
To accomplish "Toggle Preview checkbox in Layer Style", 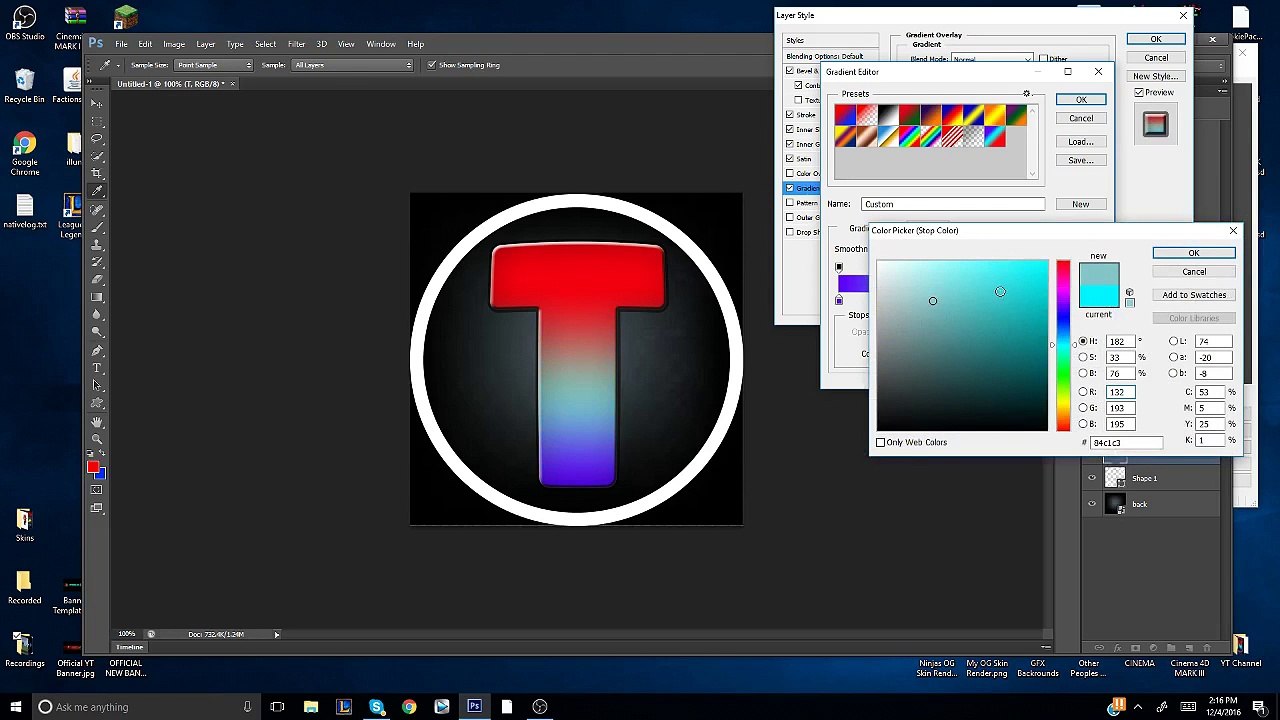I will click(1139, 92).
